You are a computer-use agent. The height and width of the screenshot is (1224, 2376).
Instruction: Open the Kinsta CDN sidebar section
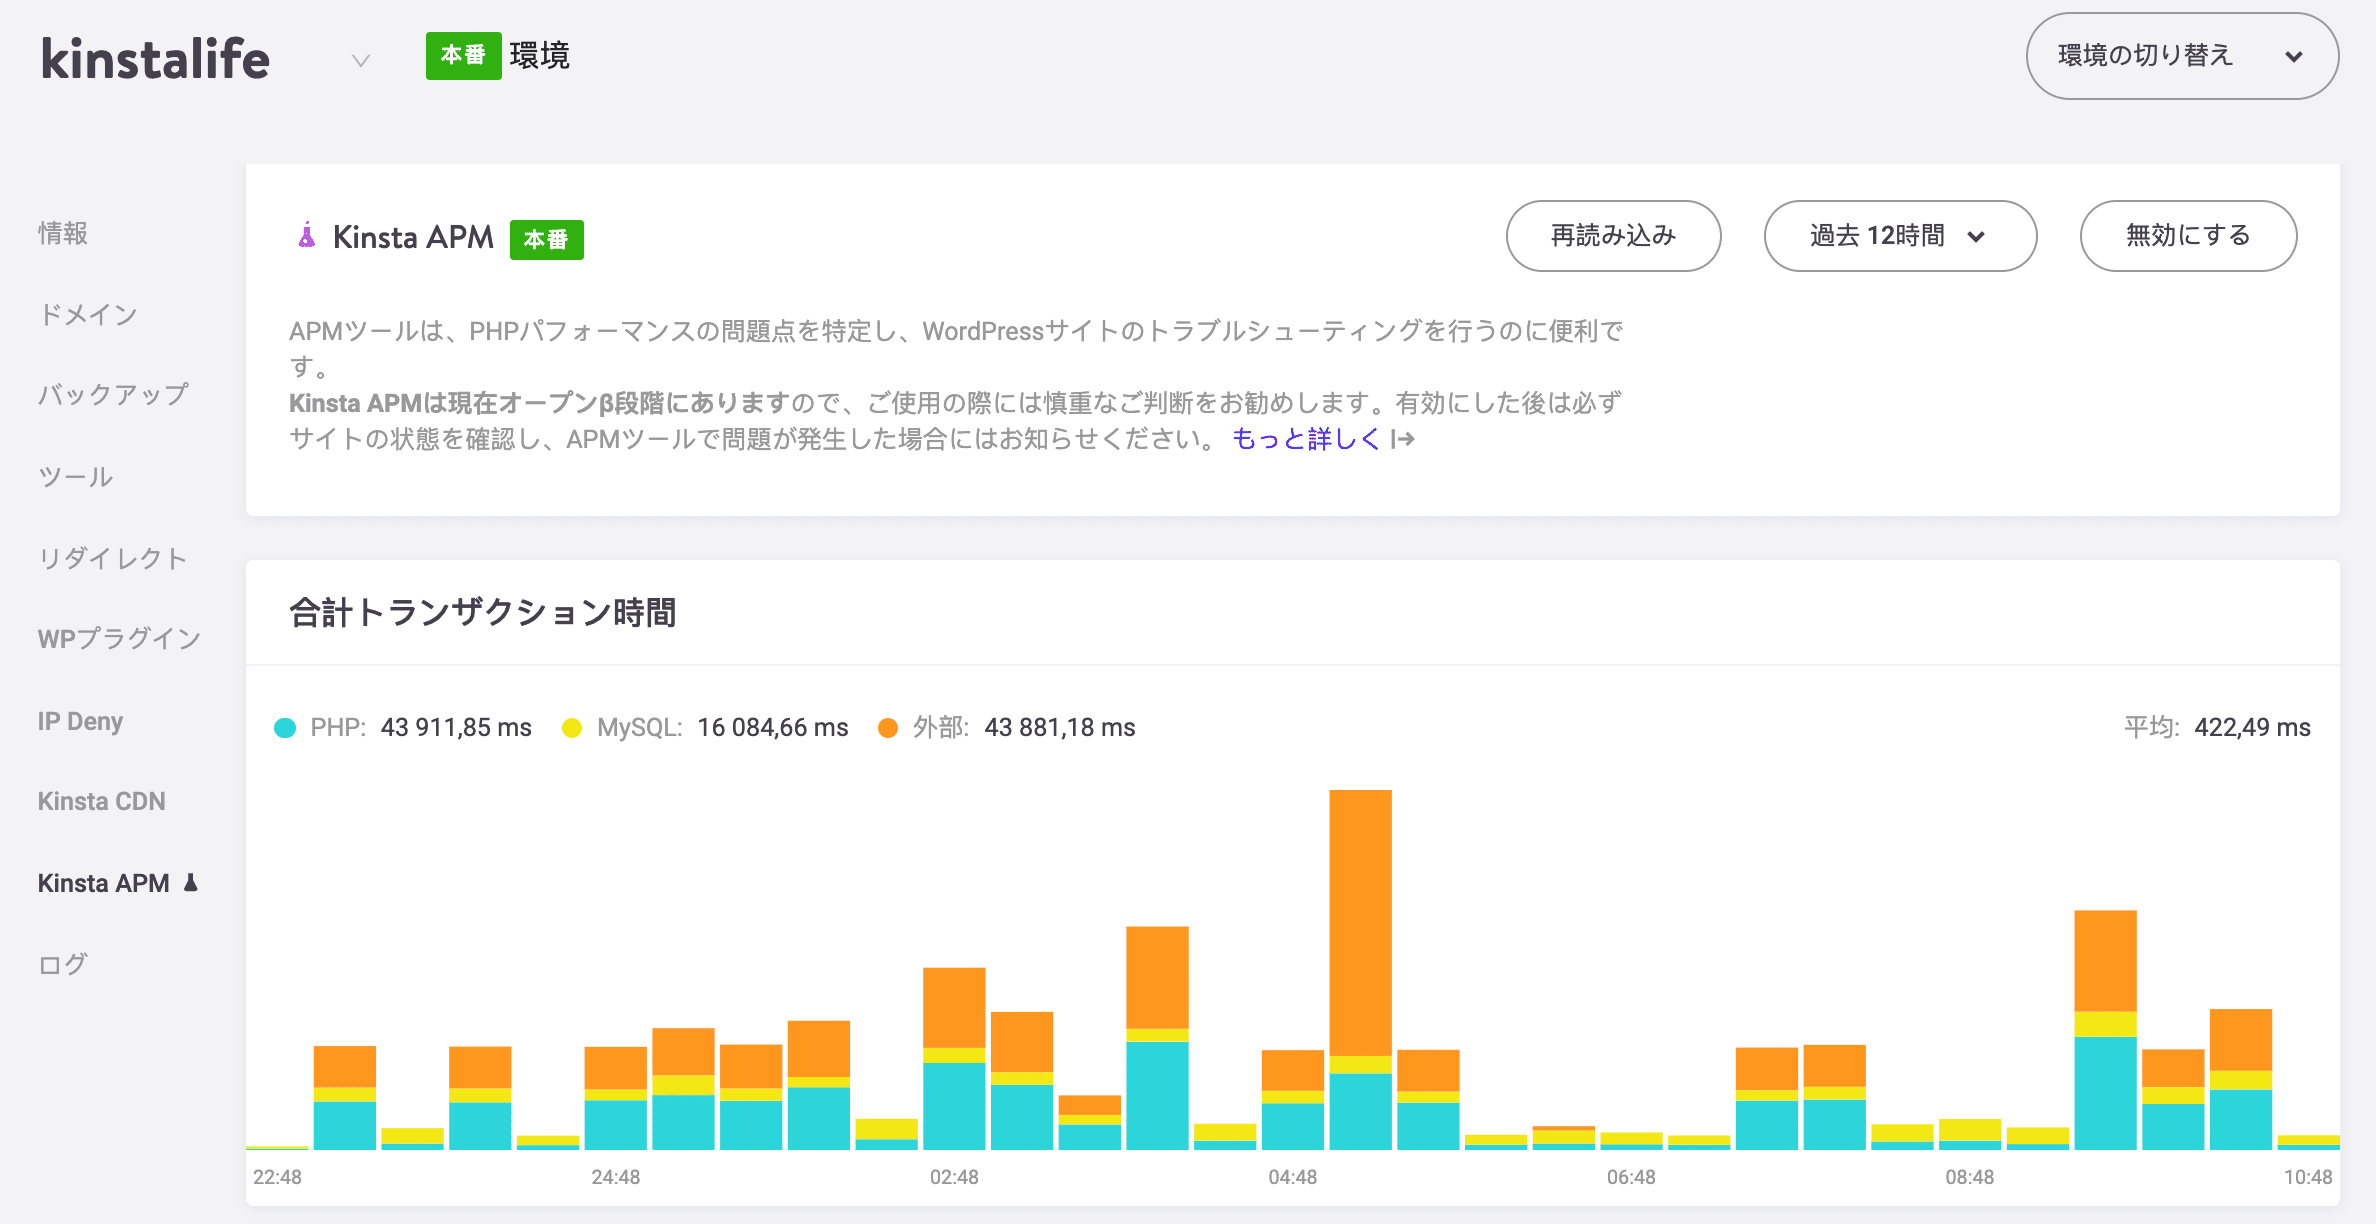[x=101, y=801]
